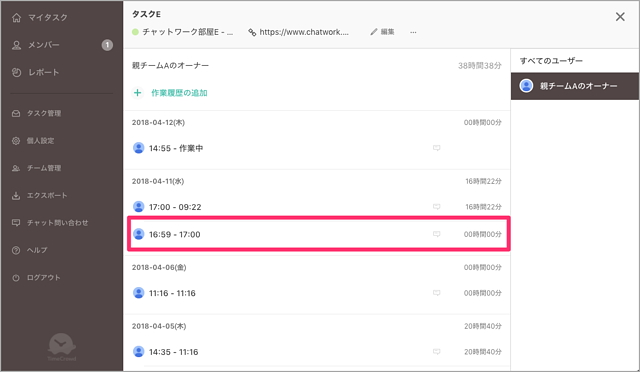Open the three-dots more options menu
This screenshot has width=640, height=372.
coord(413,32)
